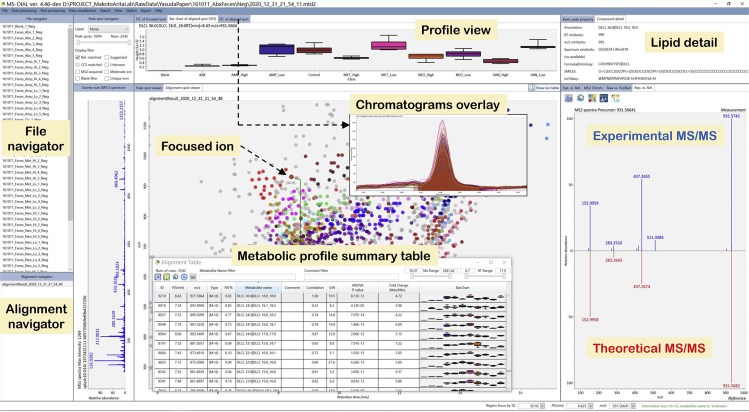This screenshot has width=749, height=412.
Task: Open the Search menu
Action: [x=106, y=10]
